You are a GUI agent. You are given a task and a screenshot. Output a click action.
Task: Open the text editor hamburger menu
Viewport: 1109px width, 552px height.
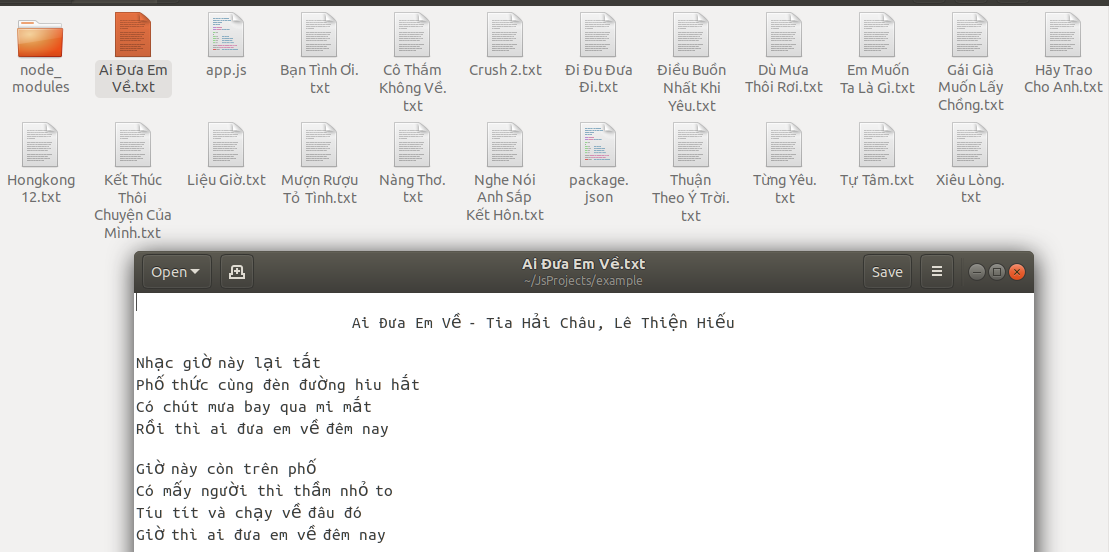(x=936, y=272)
